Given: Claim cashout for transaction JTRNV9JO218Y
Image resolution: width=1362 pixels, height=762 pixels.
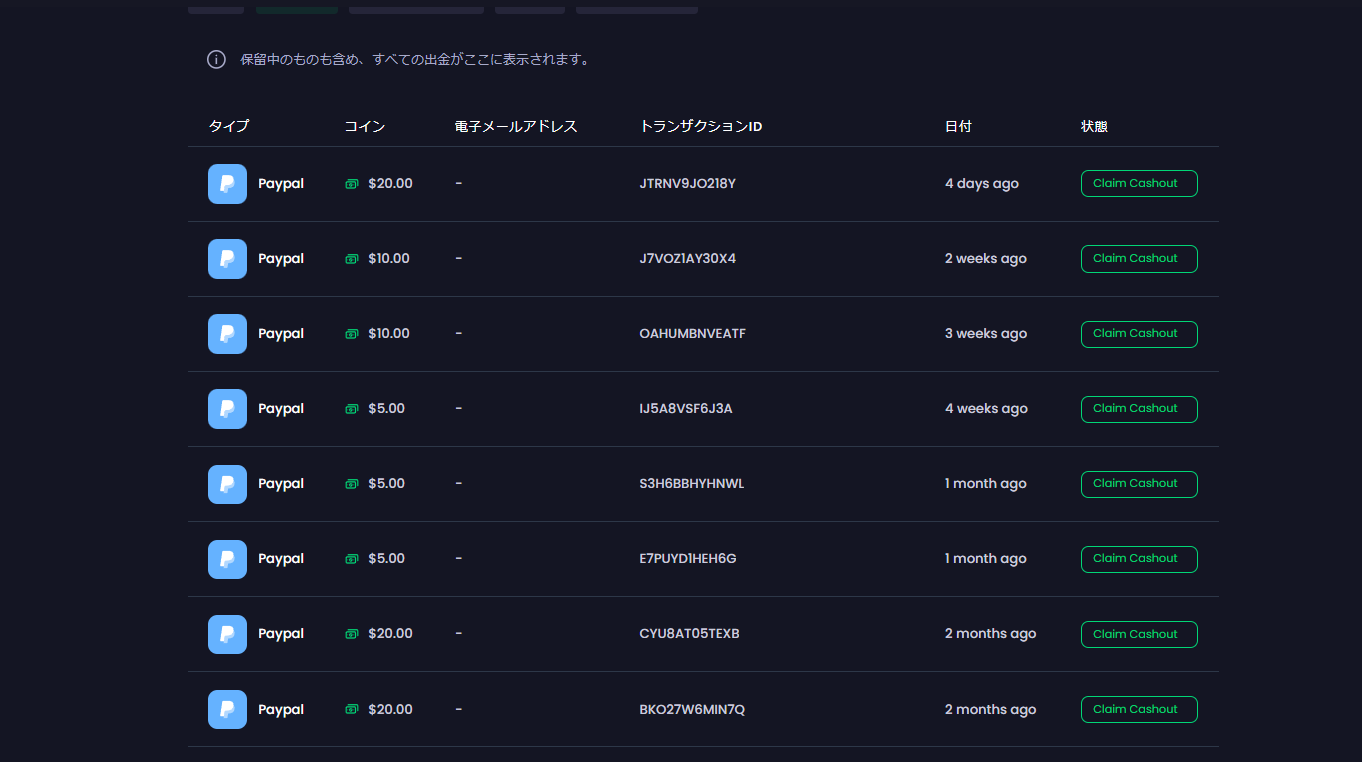Looking at the screenshot, I should (1139, 184).
